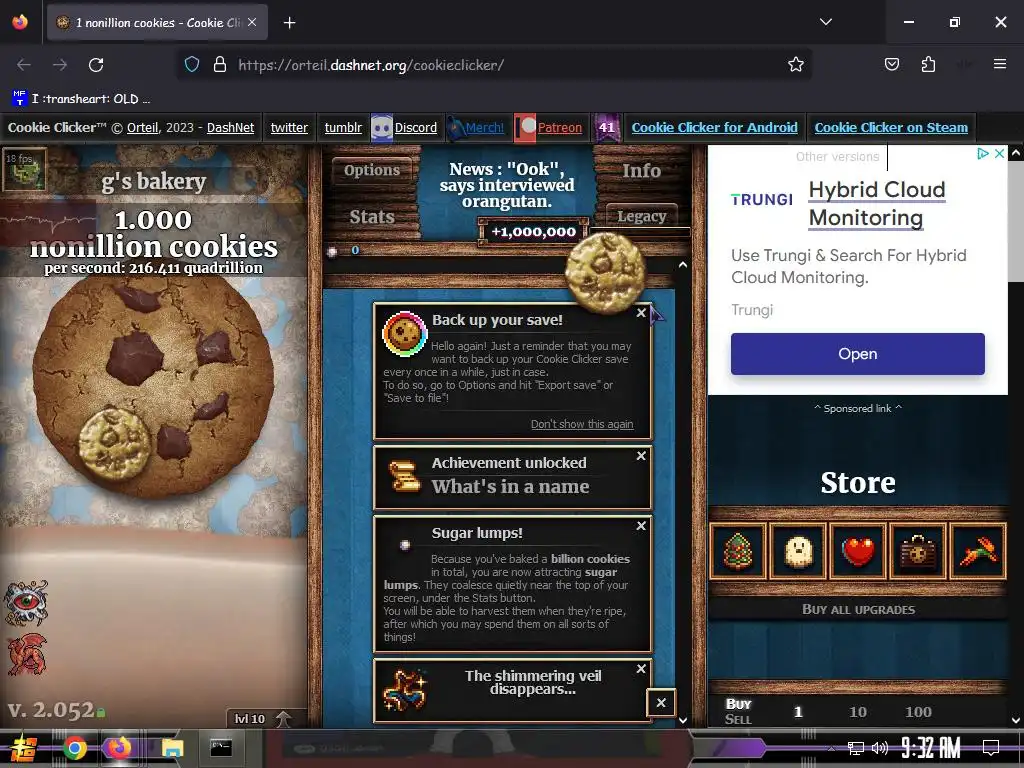Buy the cookie briefcase upgrade
The image size is (1024, 768).
918,551
